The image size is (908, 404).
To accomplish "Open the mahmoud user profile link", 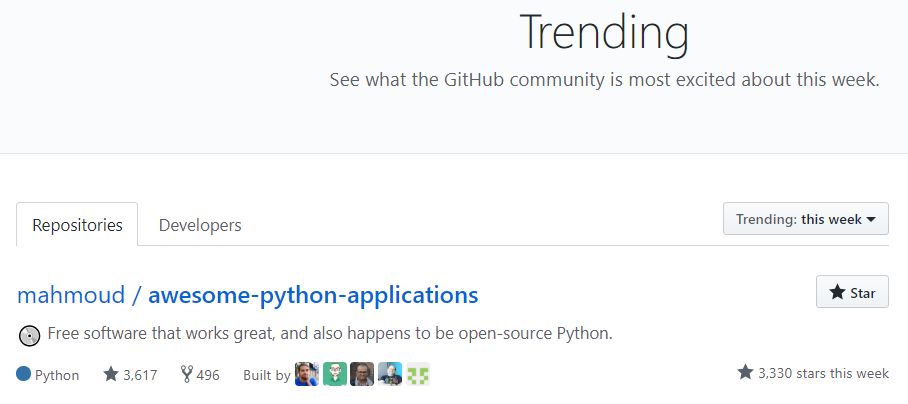I will coord(71,295).
